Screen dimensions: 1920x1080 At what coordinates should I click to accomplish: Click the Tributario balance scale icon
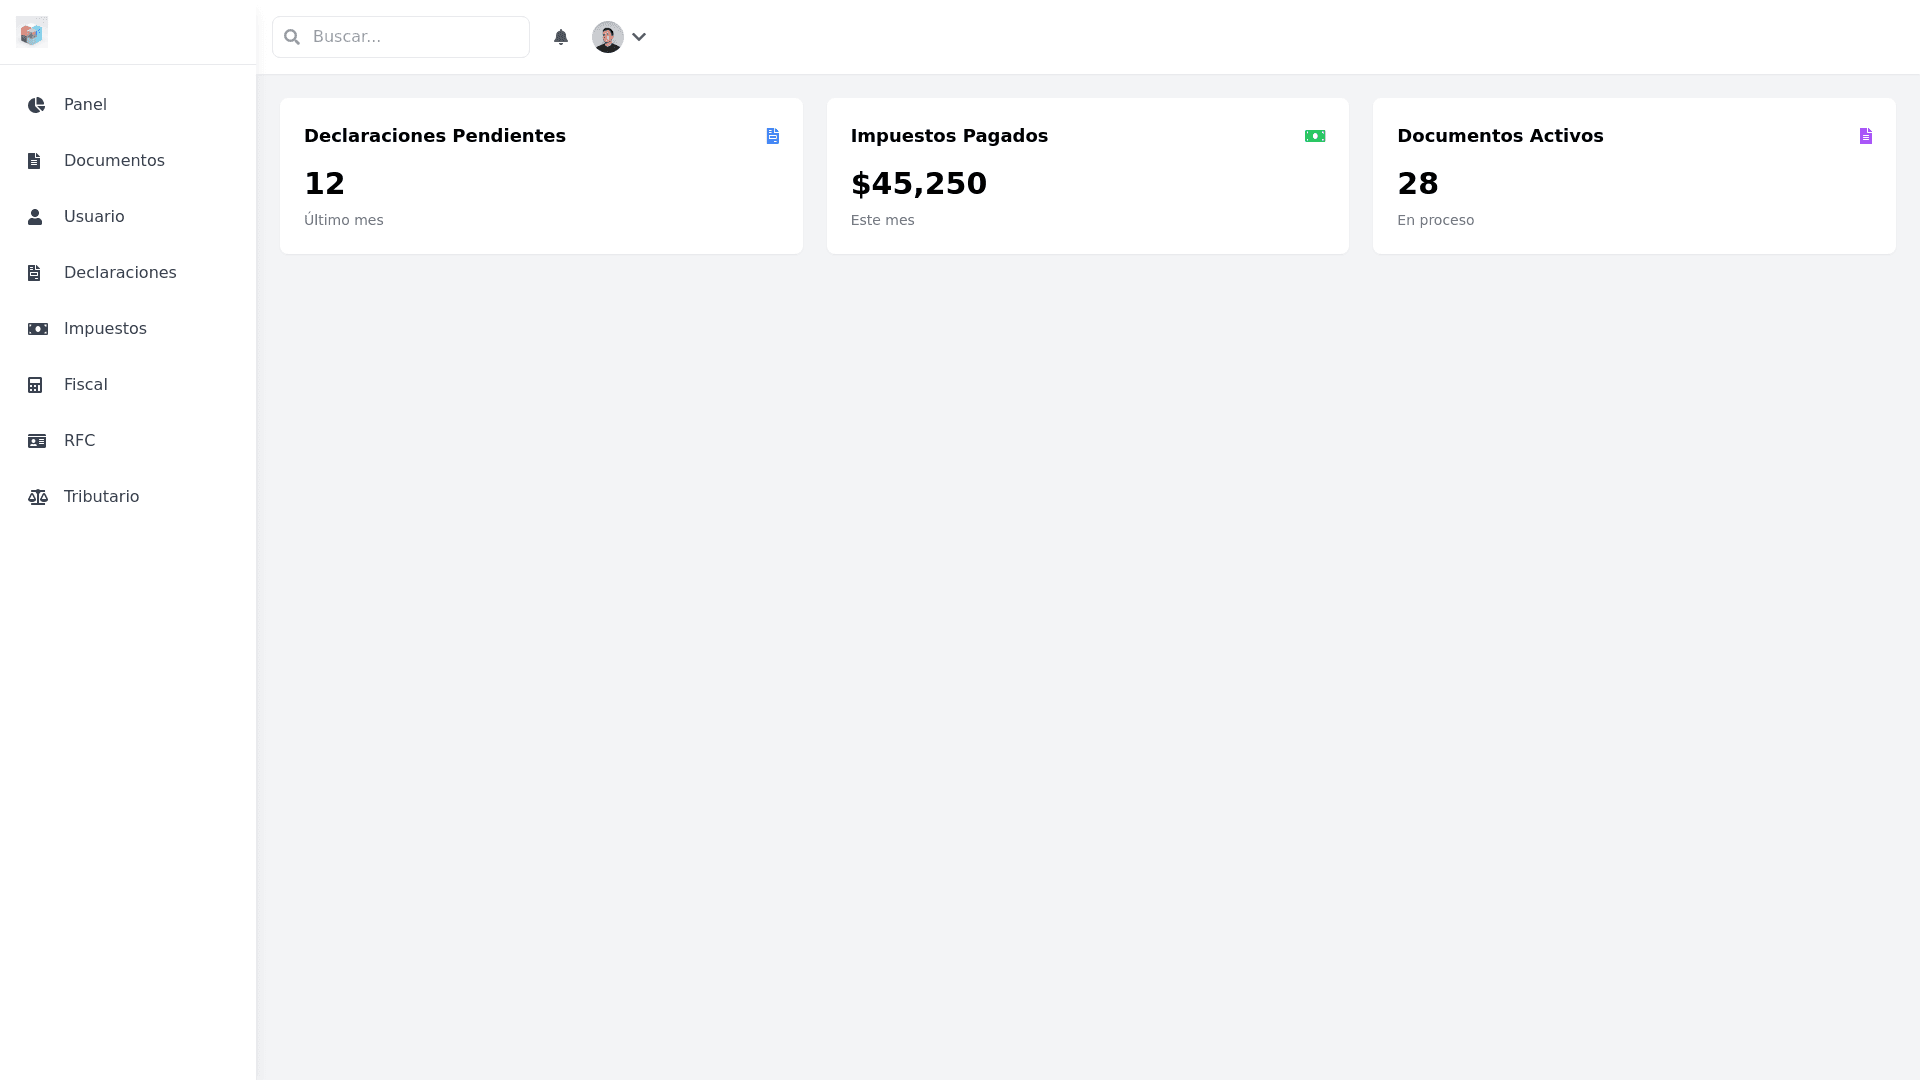tap(37, 497)
